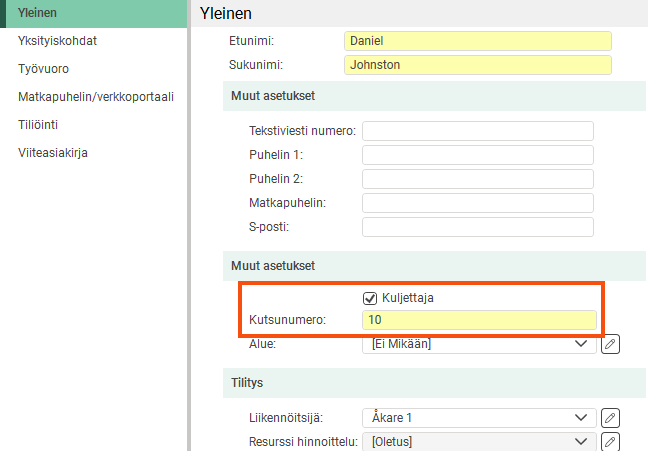Open the Viiteasiakirja section
The image size is (648, 451).
53,153
